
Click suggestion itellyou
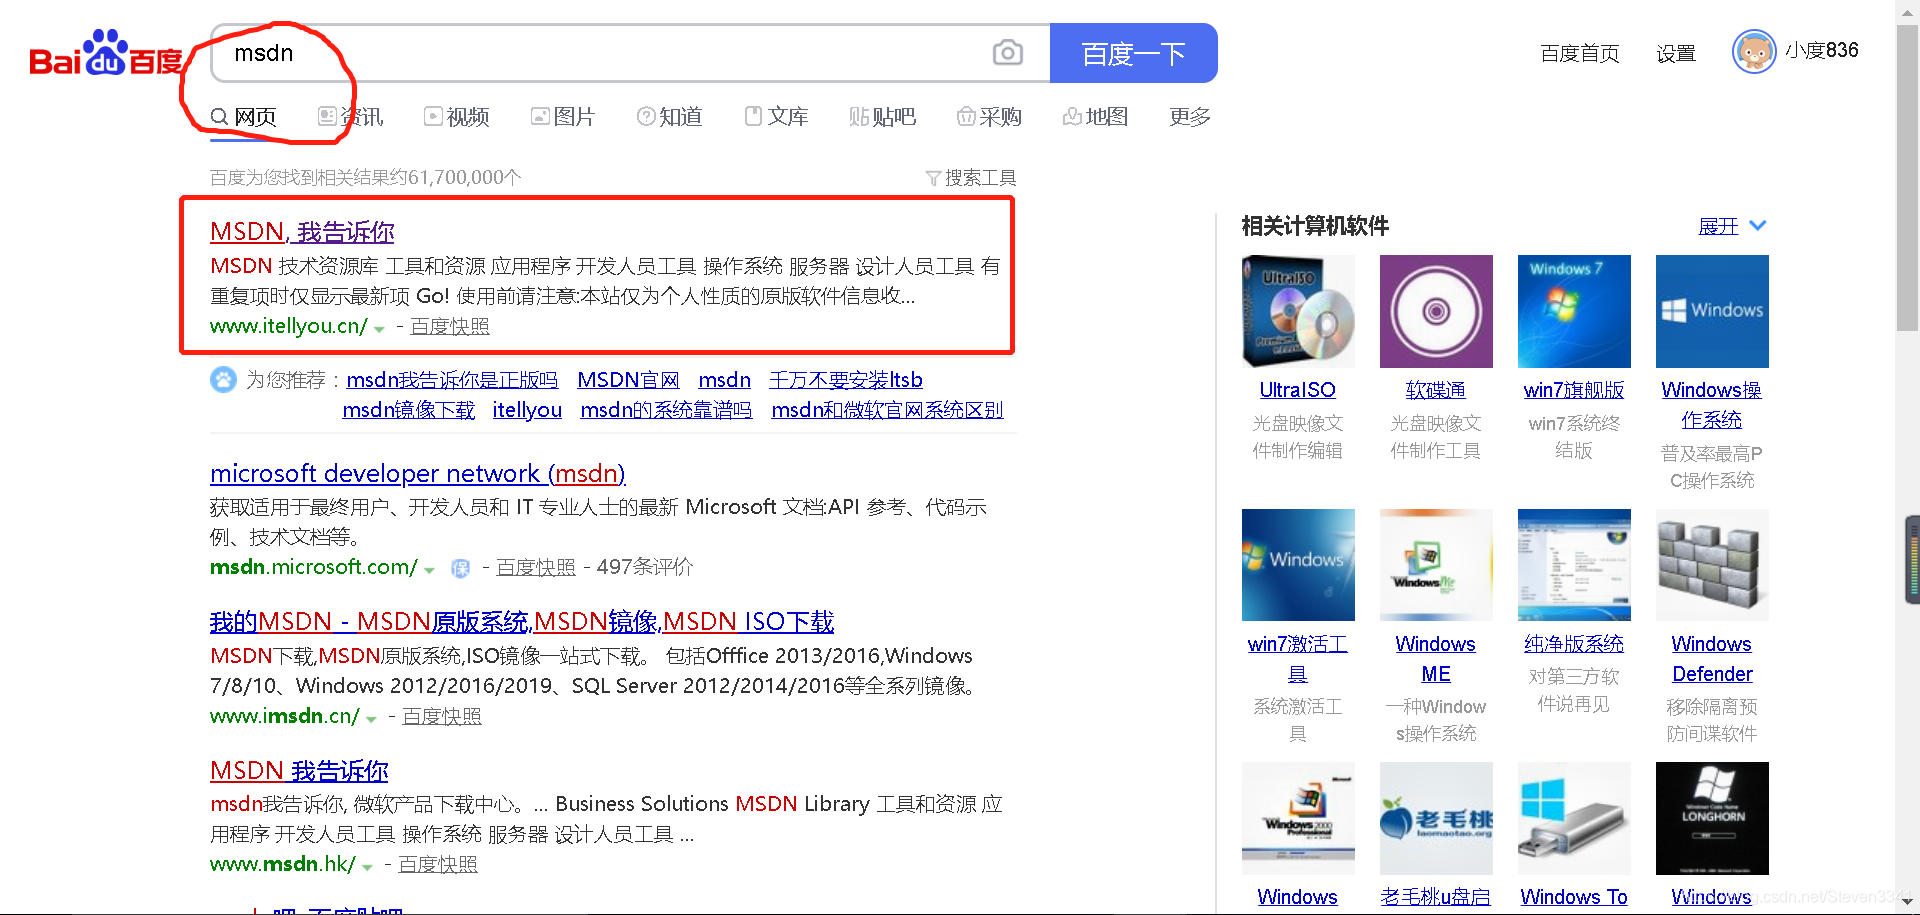pyautogui.click(x=527, y=410)
